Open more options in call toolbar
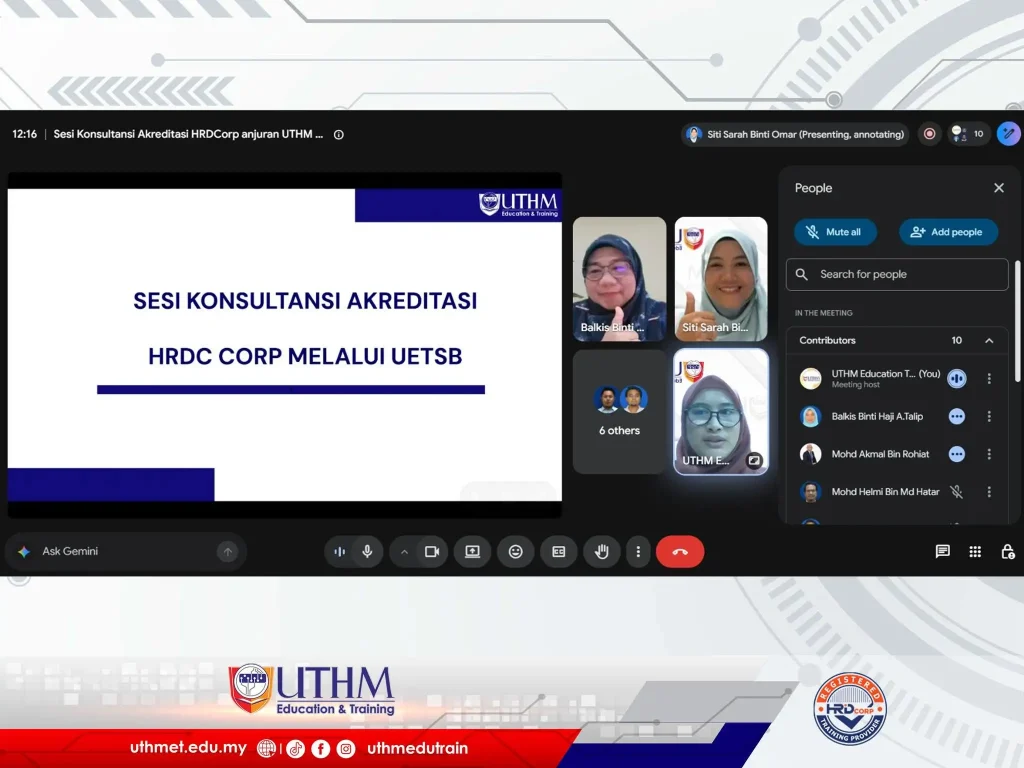This screenshot has width=1024, height=768. click(638, 552)
